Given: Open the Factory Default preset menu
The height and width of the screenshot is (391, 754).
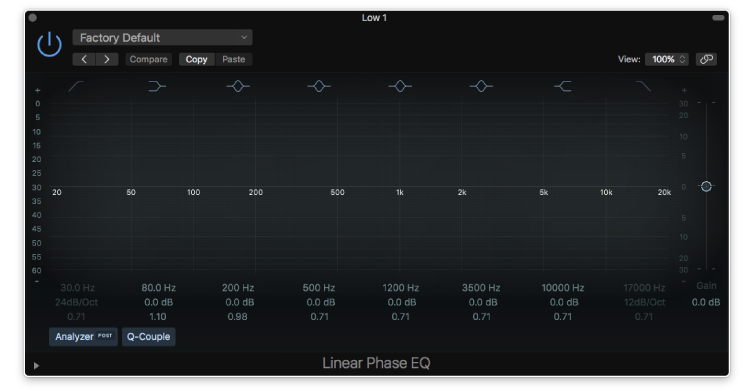Looking at the screenshot, I should [x=163, y=38].
